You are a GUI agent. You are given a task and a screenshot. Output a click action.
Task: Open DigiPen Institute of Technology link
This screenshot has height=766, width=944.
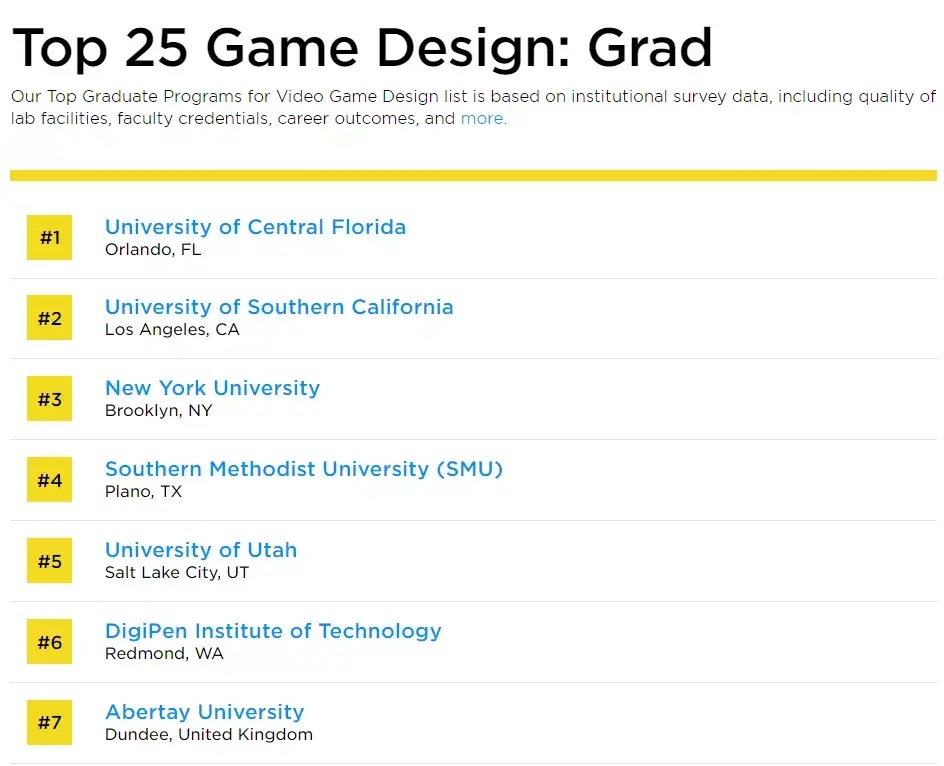click(273, 631)
